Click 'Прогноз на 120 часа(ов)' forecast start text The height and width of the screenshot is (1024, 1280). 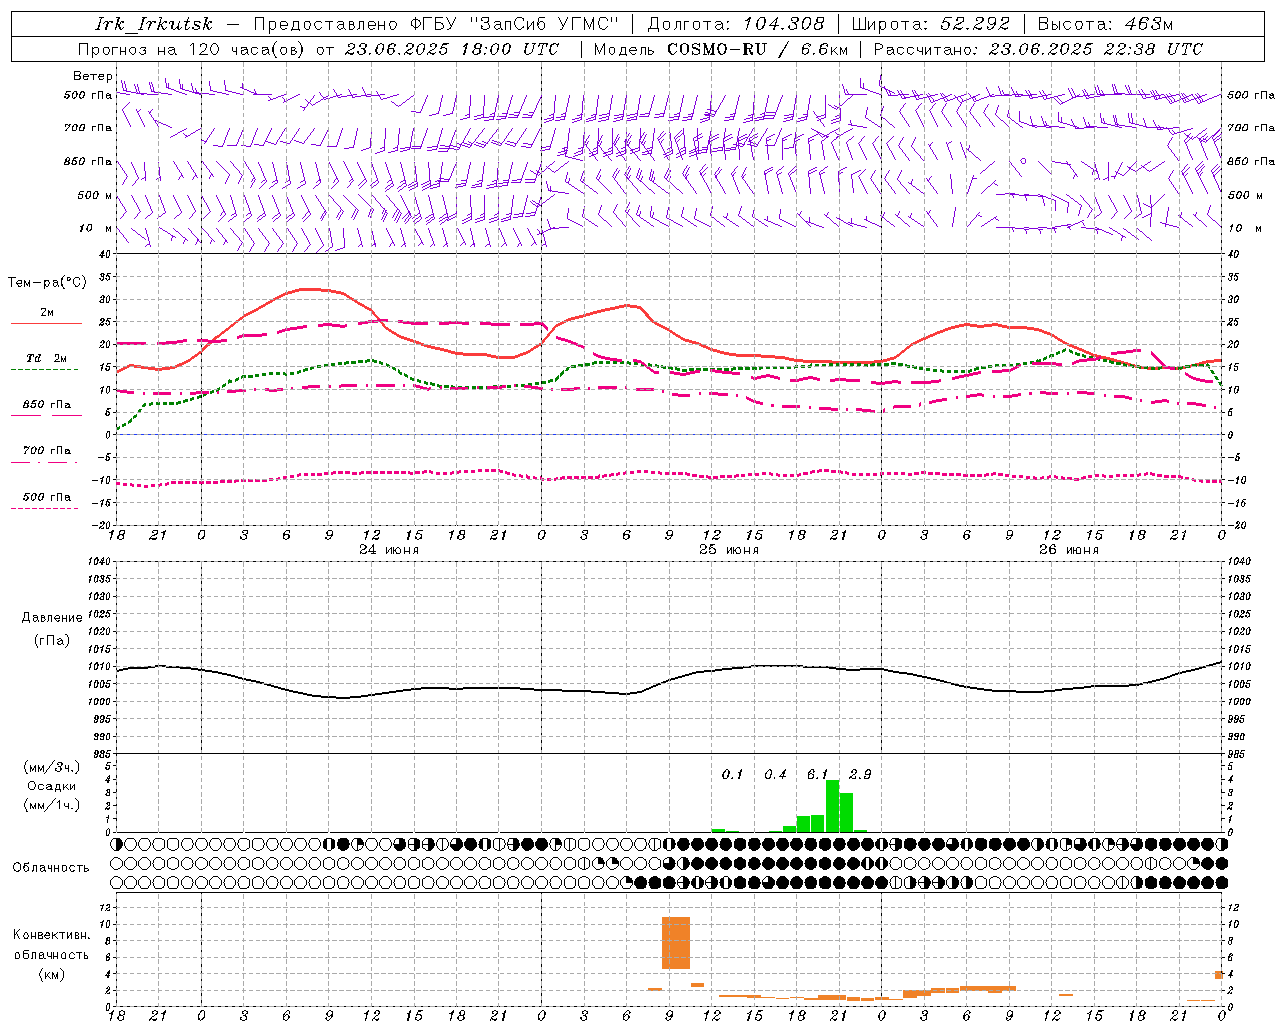(x=318, y=49)
